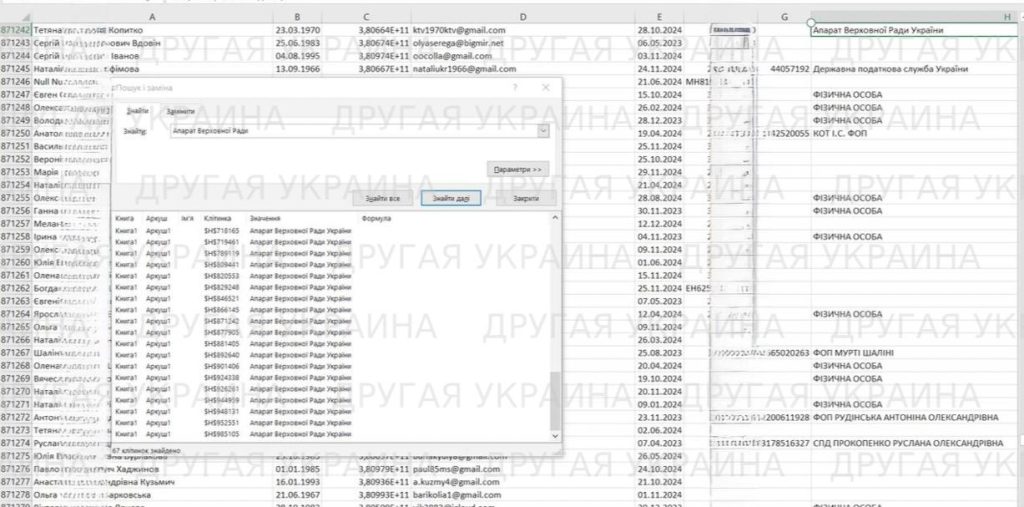Select column D header in spreadsheet
This screenshot has width=1024, height=507.
tap(523, 18)
